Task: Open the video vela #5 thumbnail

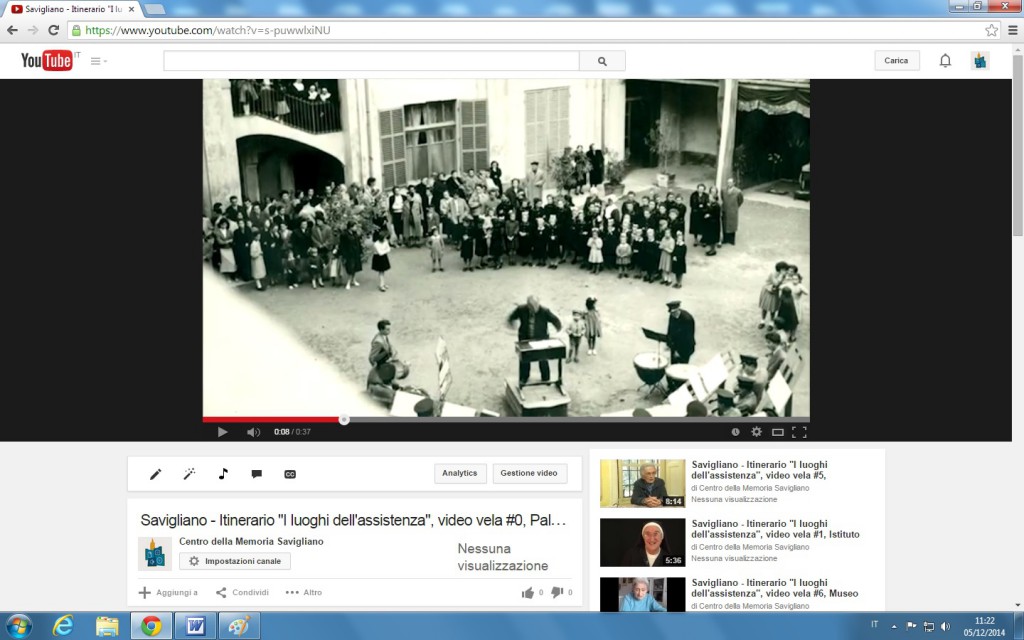Action: [643, 483]
